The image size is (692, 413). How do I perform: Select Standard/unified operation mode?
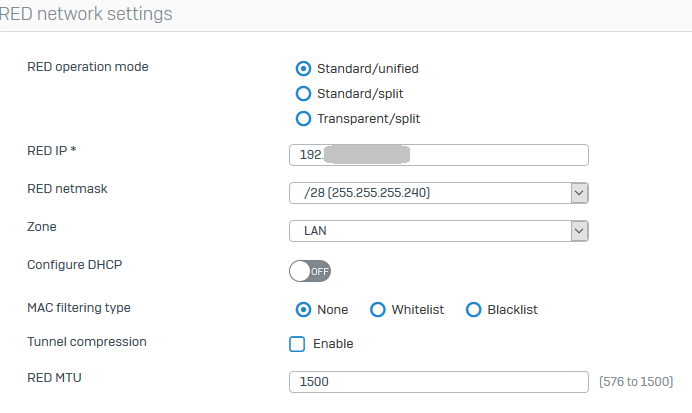pos(303,68)
